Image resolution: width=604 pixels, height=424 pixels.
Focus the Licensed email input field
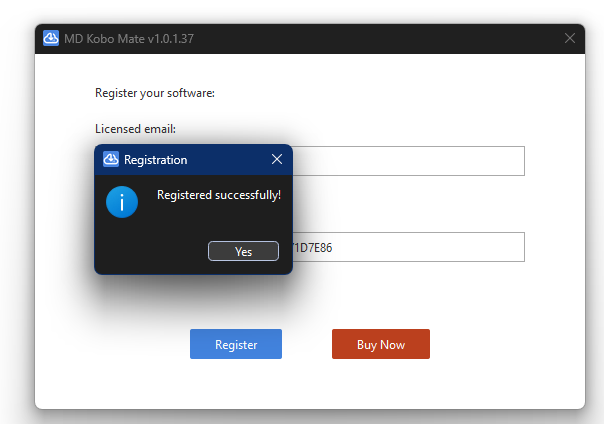coord(408,161)
